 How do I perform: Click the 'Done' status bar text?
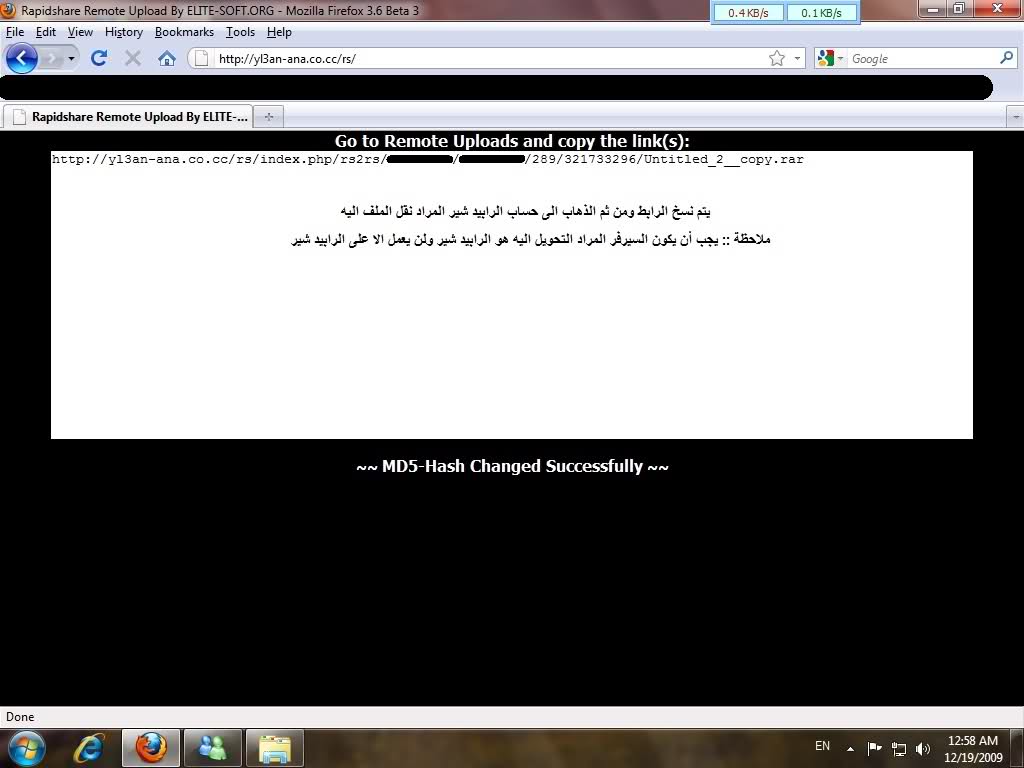click(20, 717)
